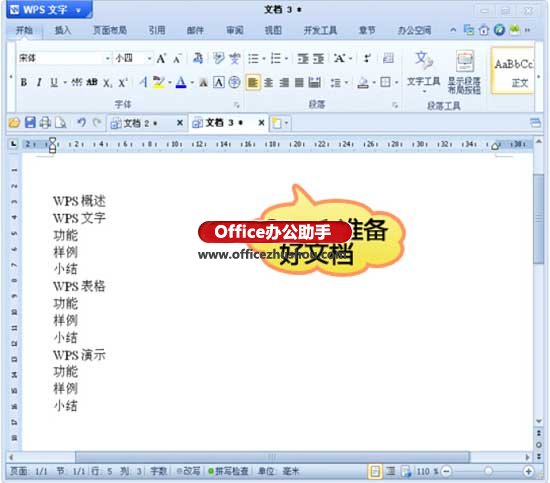Expand the 宋体 font name dropdown
This screenshot has width=550, height=483.
pos(107,58)
